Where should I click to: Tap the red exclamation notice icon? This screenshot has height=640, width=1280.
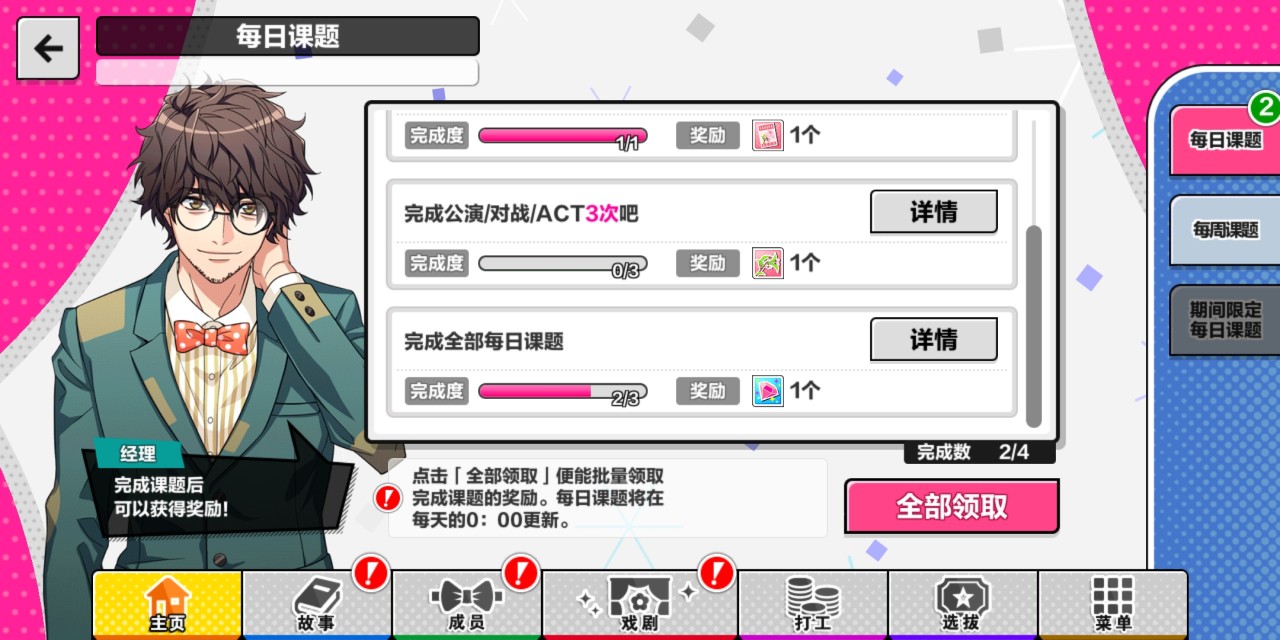389,497
